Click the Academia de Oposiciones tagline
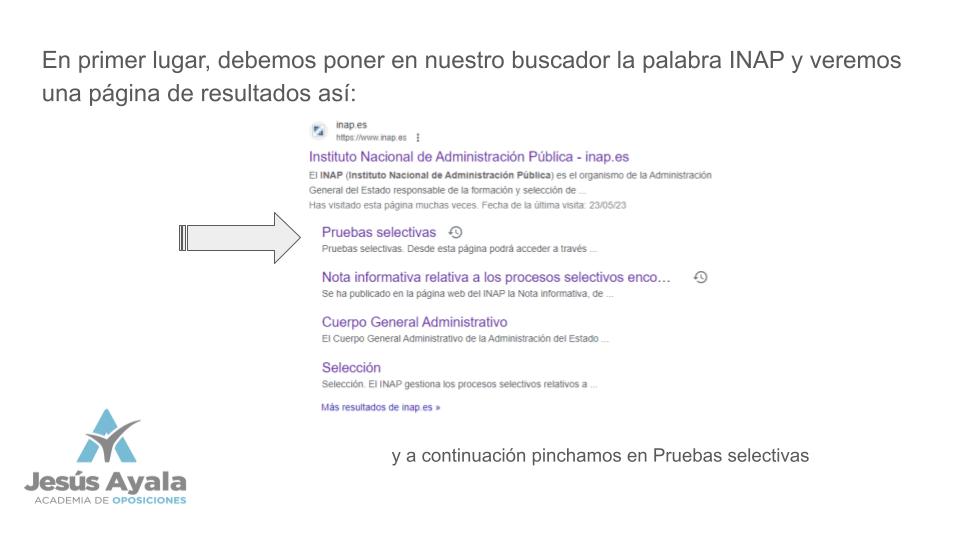The width and height of the screenshot is (960, 540). (110, 500)
